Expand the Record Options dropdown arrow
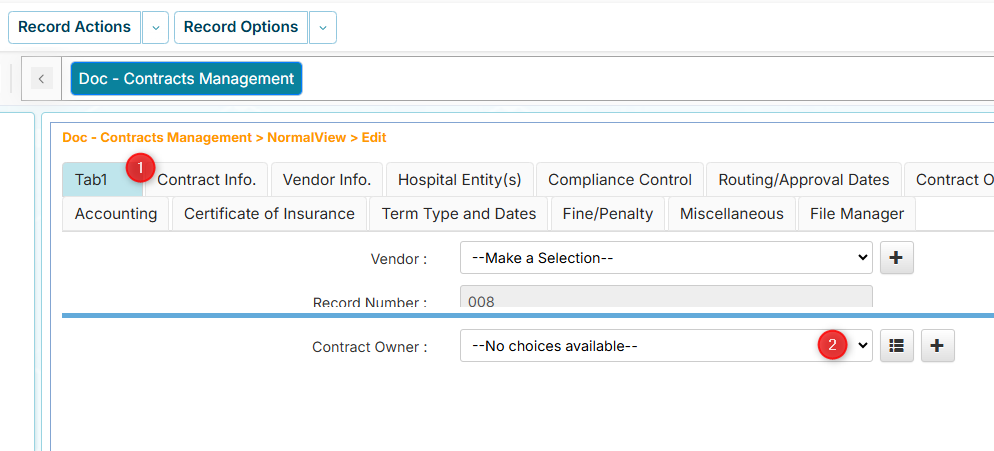The height and width of the screenshot is (451, 994). pos(322,28)
